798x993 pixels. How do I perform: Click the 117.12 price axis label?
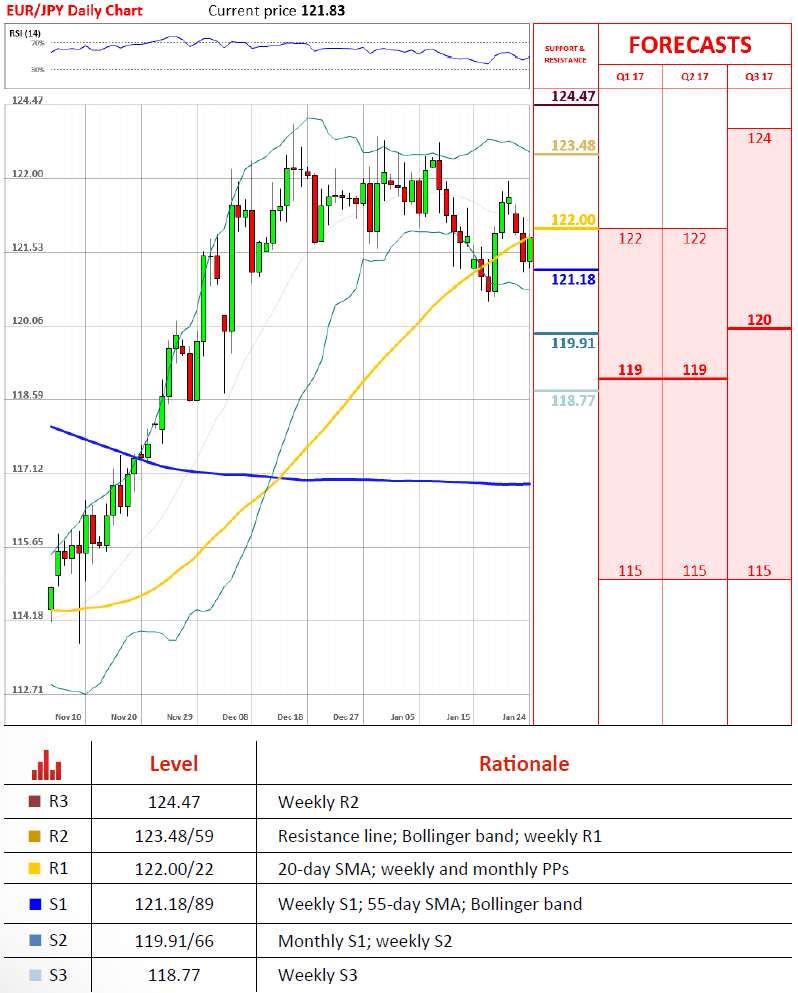click(x=28, y=469)
